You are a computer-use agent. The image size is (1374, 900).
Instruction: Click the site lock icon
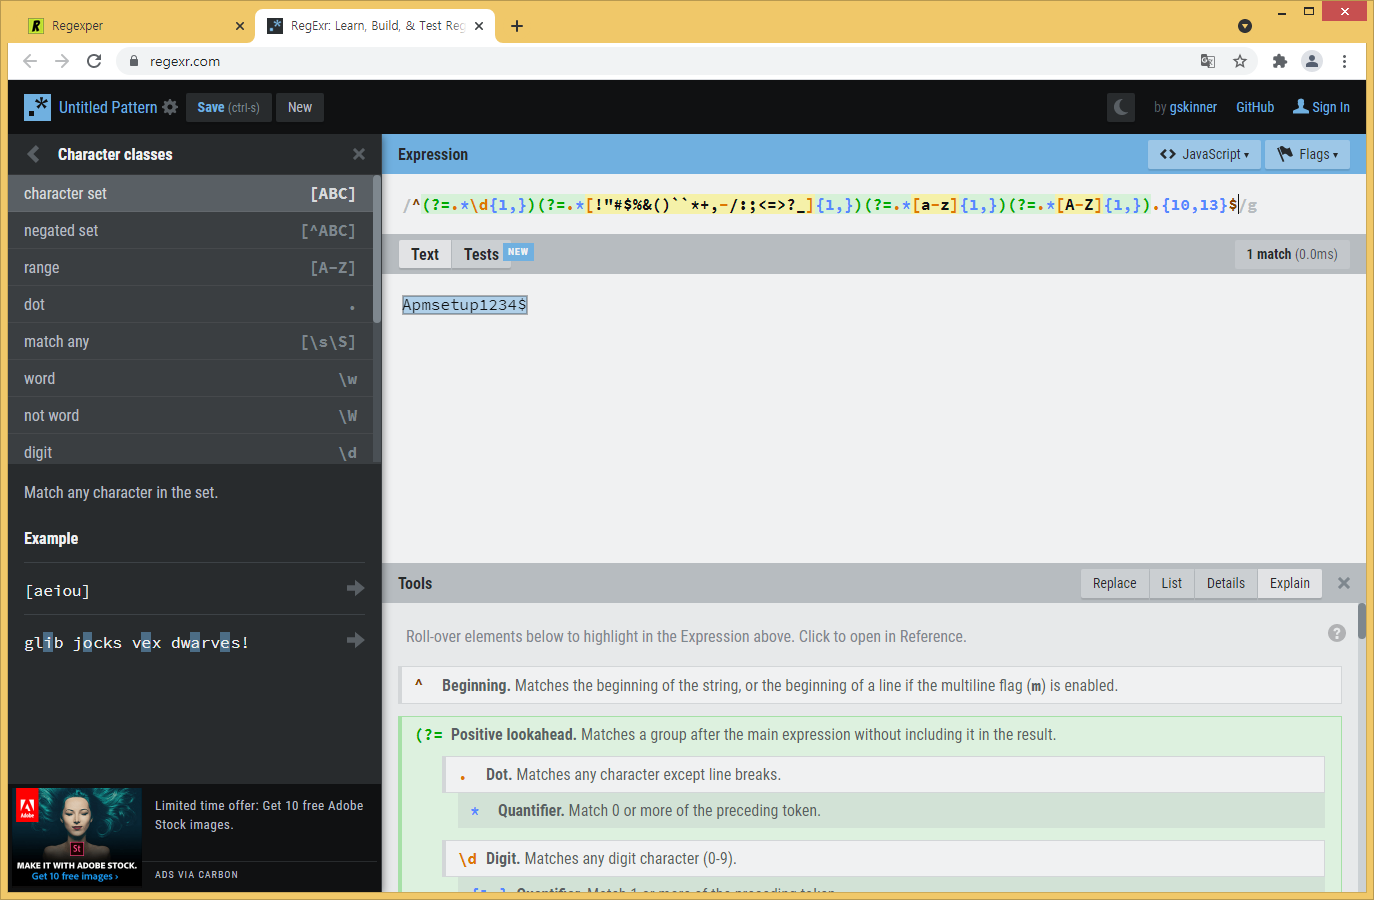[134, 61]
